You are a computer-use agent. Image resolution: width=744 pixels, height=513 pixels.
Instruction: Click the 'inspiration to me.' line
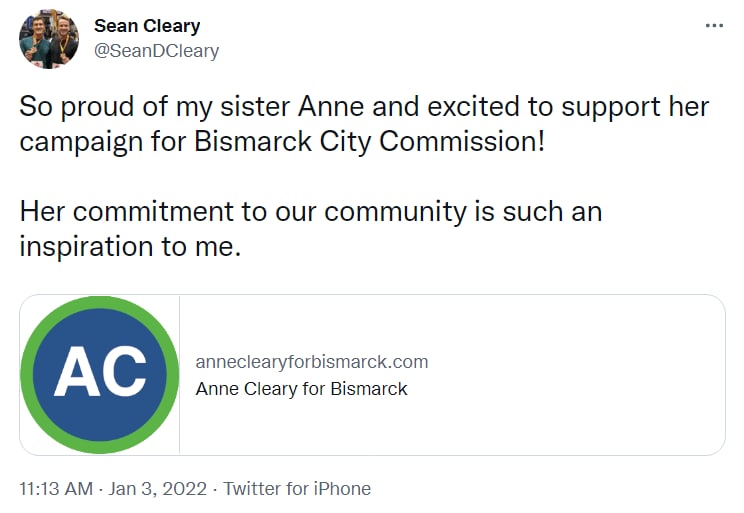[130, 247]
